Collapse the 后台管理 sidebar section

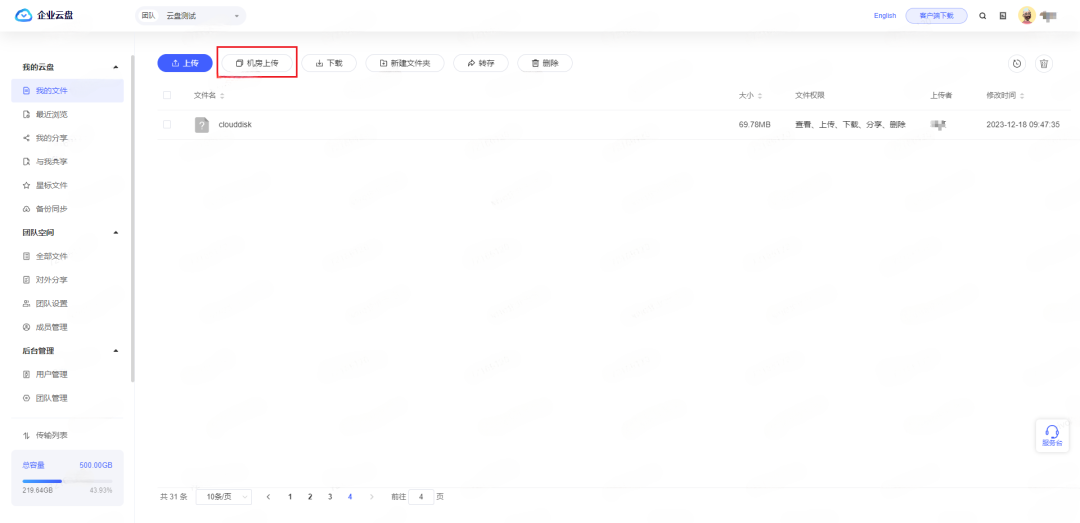click(x=116, y=351)
